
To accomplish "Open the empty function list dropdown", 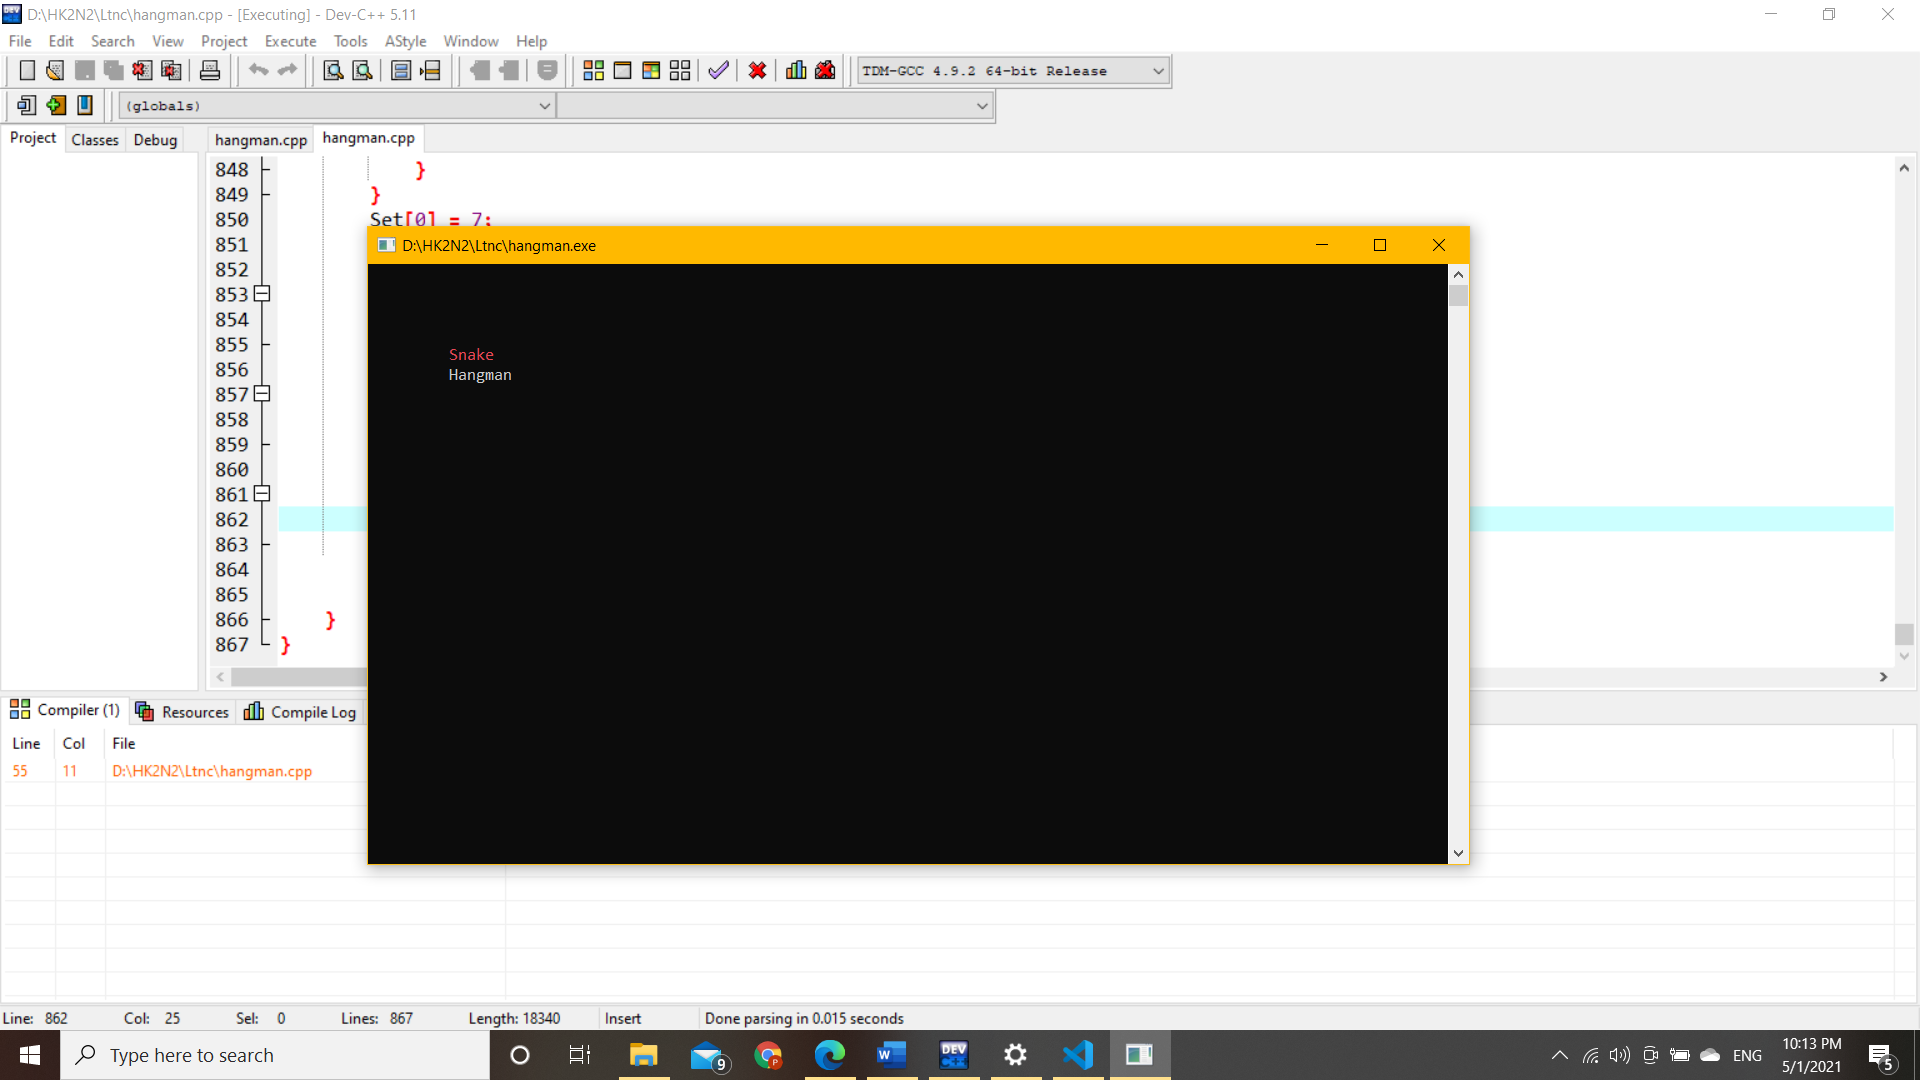I will coord(981,106).
